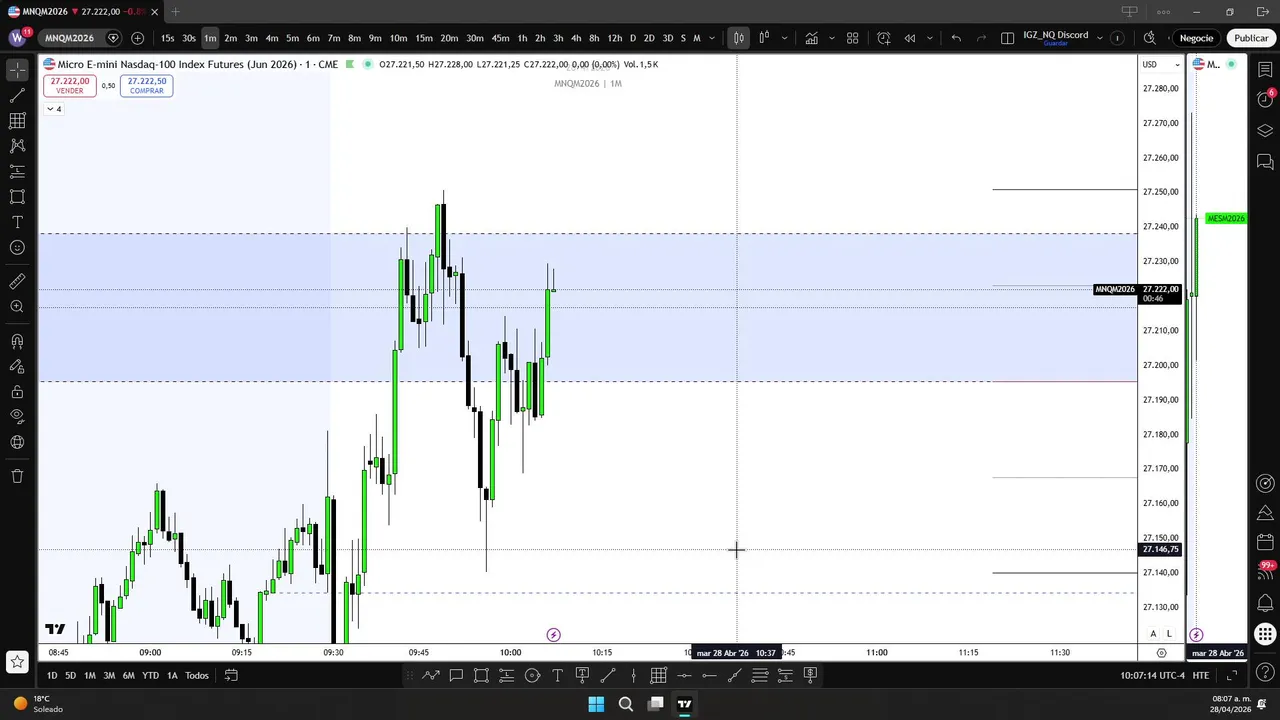The height and width of the screenshot is (720, 1280).
Task: Select the trend line drawing tool
Action: (x=17, y=96)
